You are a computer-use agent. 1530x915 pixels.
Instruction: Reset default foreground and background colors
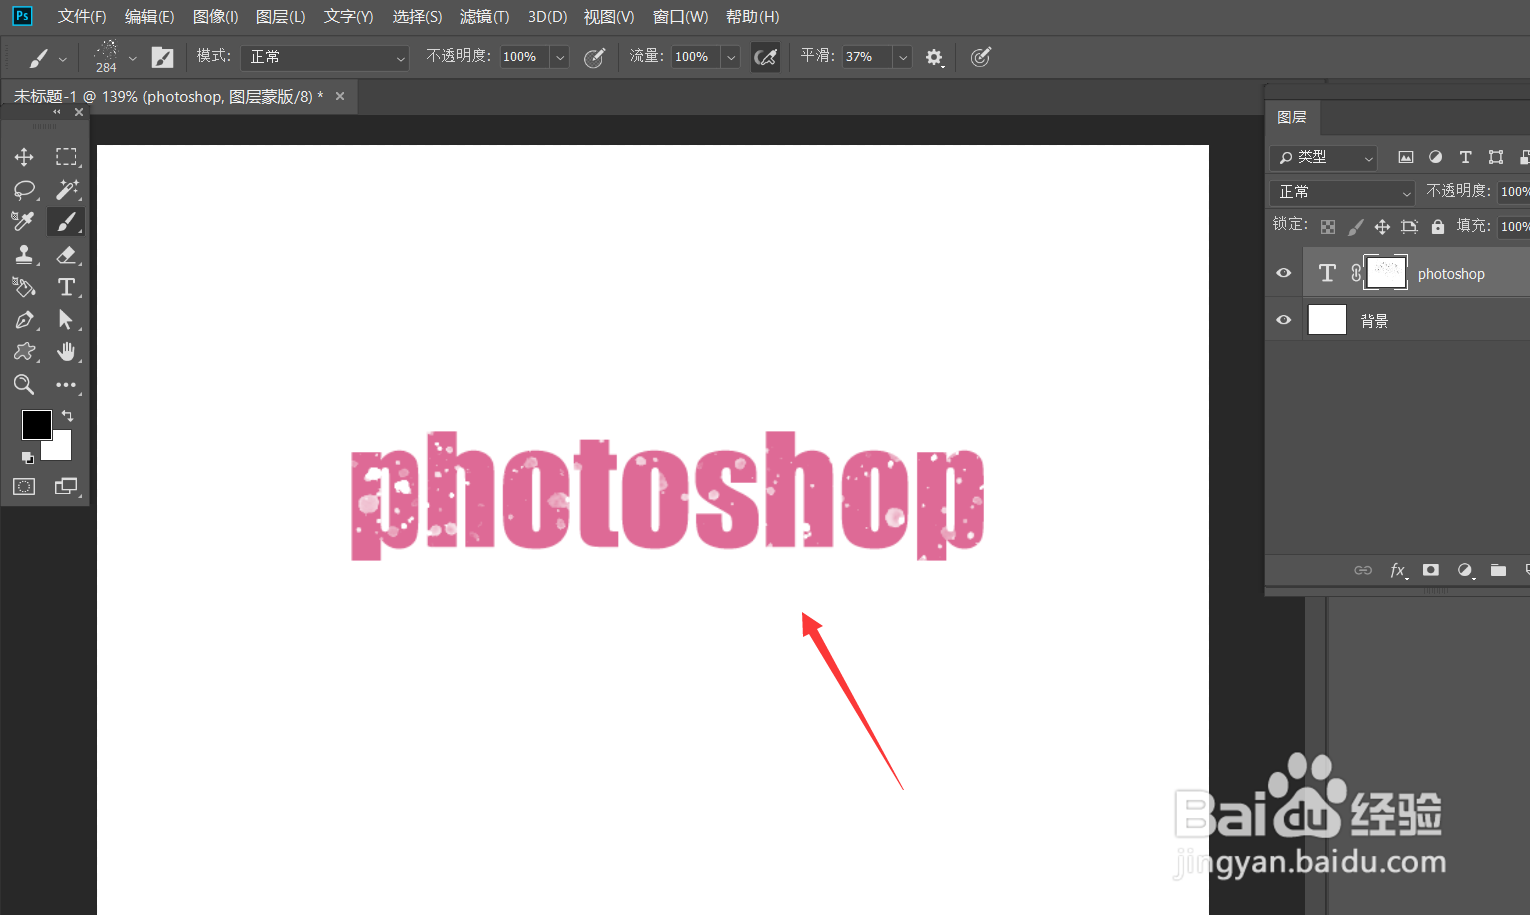click(28, 458)
